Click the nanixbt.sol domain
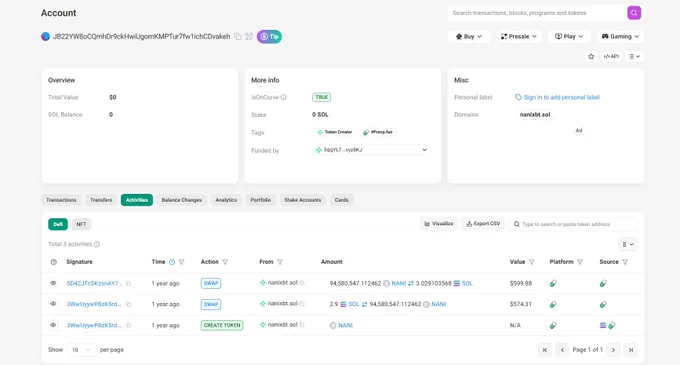 (535, 114)
